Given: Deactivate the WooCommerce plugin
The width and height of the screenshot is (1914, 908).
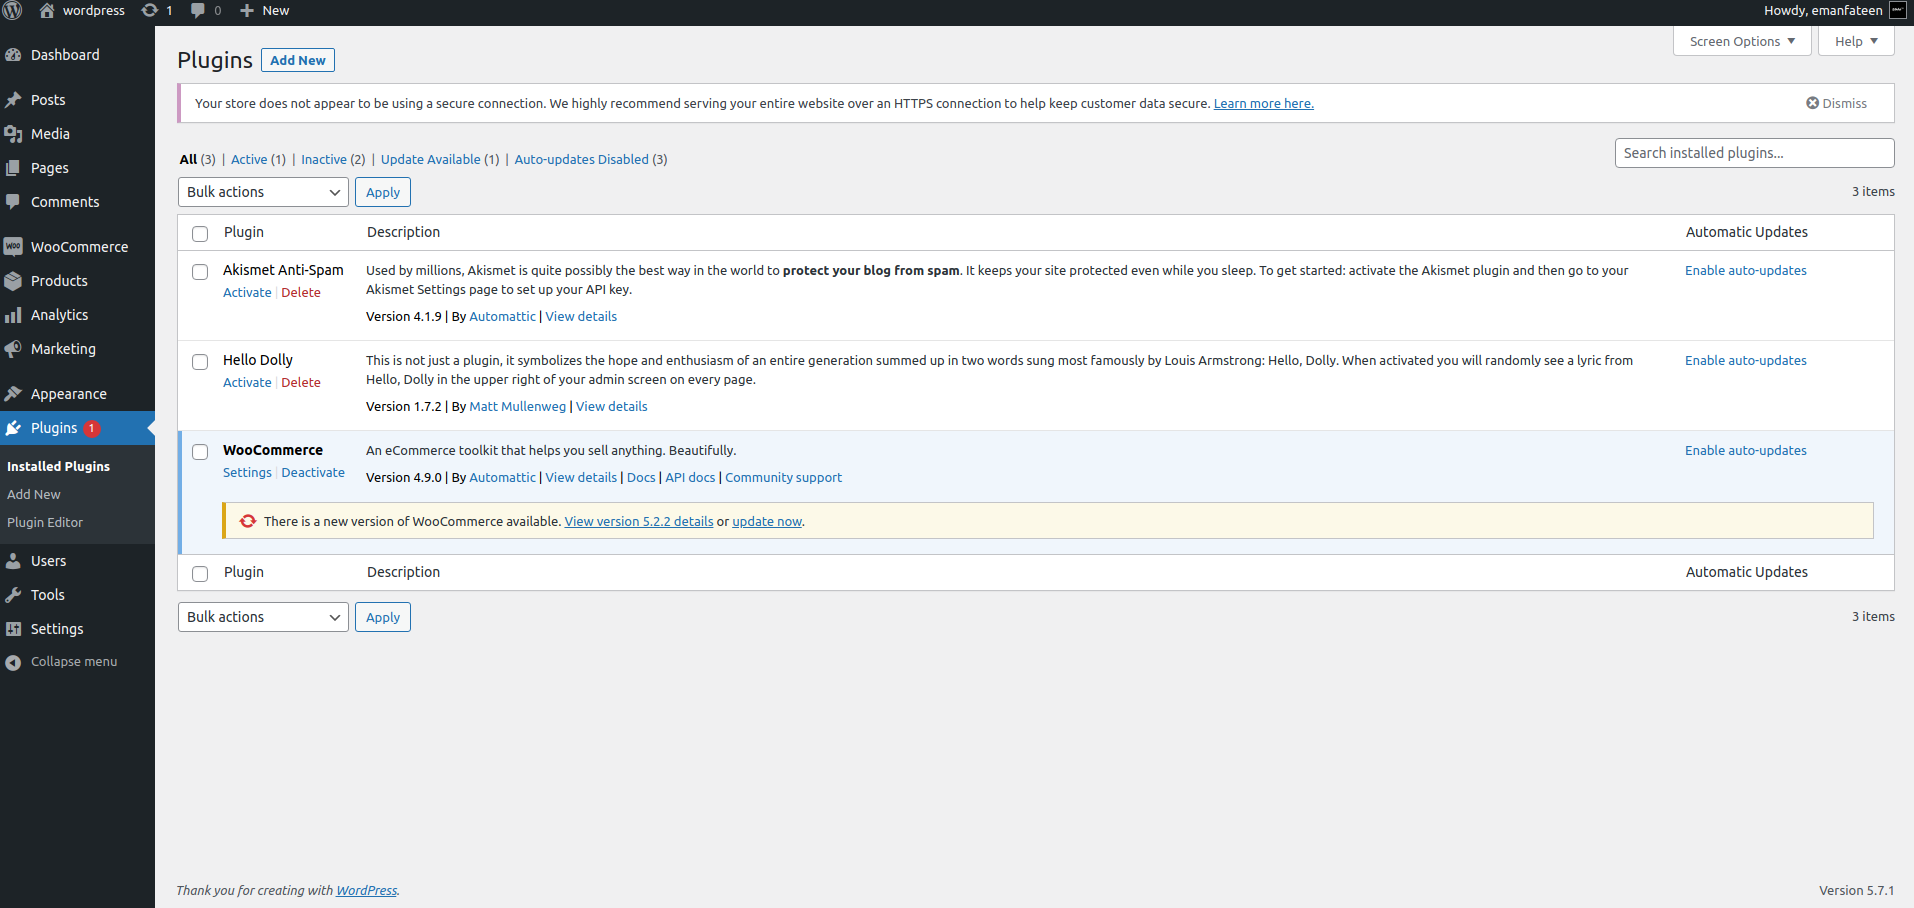Looking at the screenshot, I should 313,472.
